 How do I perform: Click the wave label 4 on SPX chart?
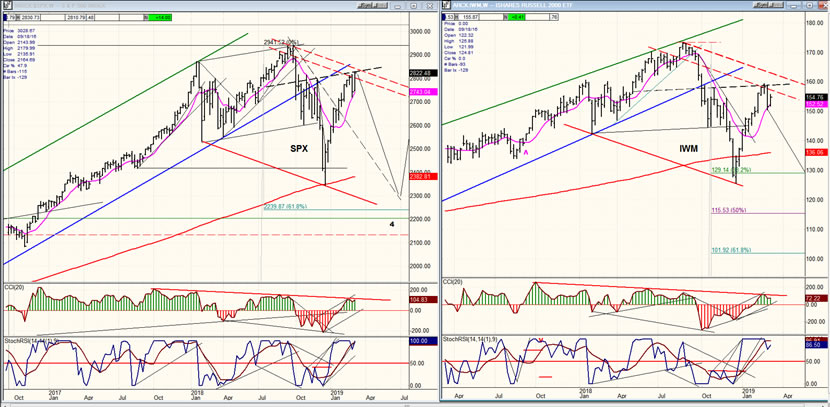pos(392,224)
